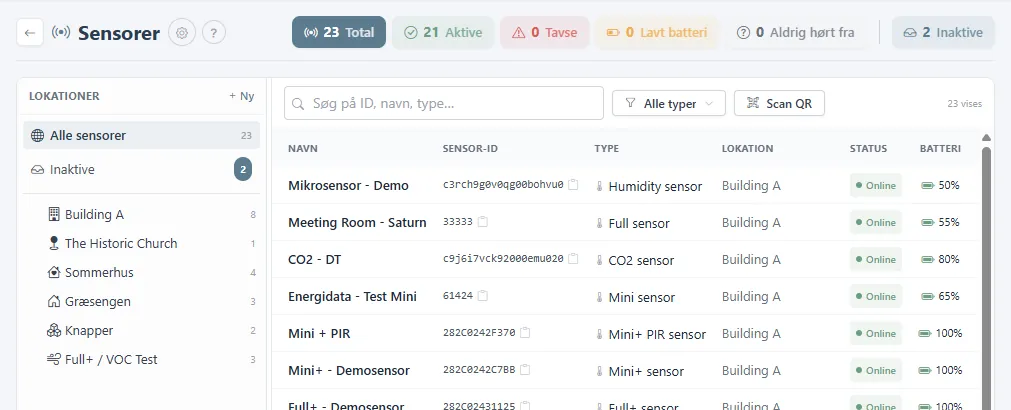
Task: Sort by LOKATION column header
Action: tap(747, 148)
